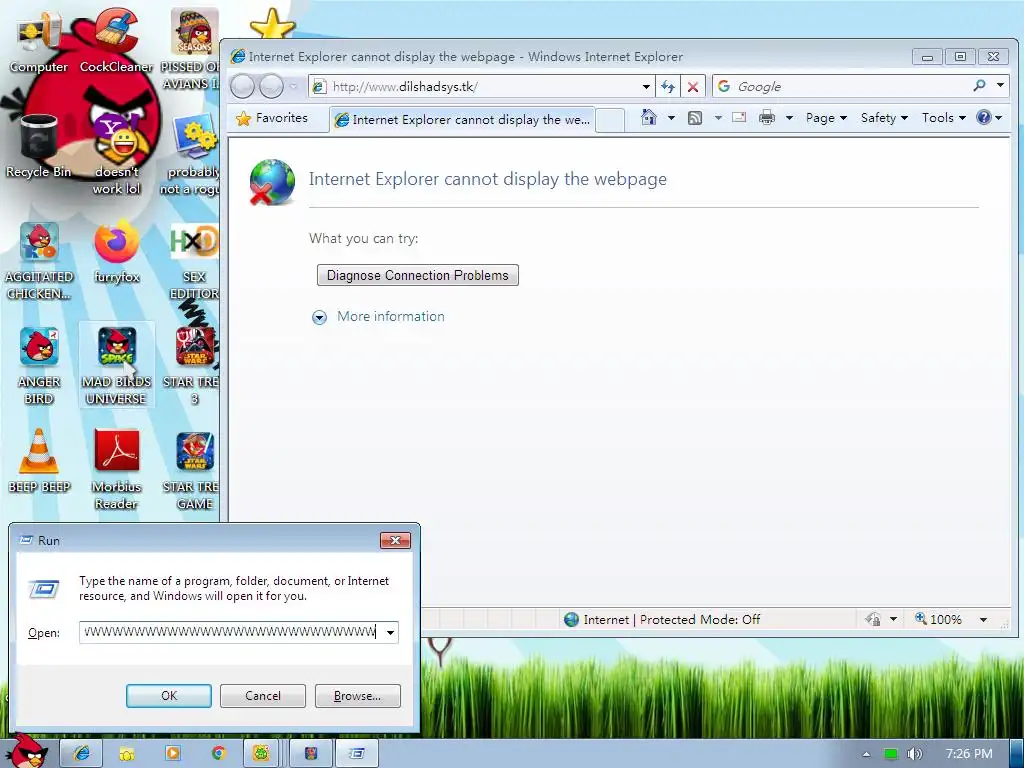
Task: Open the Tools menu
Action: pos(944,118)
